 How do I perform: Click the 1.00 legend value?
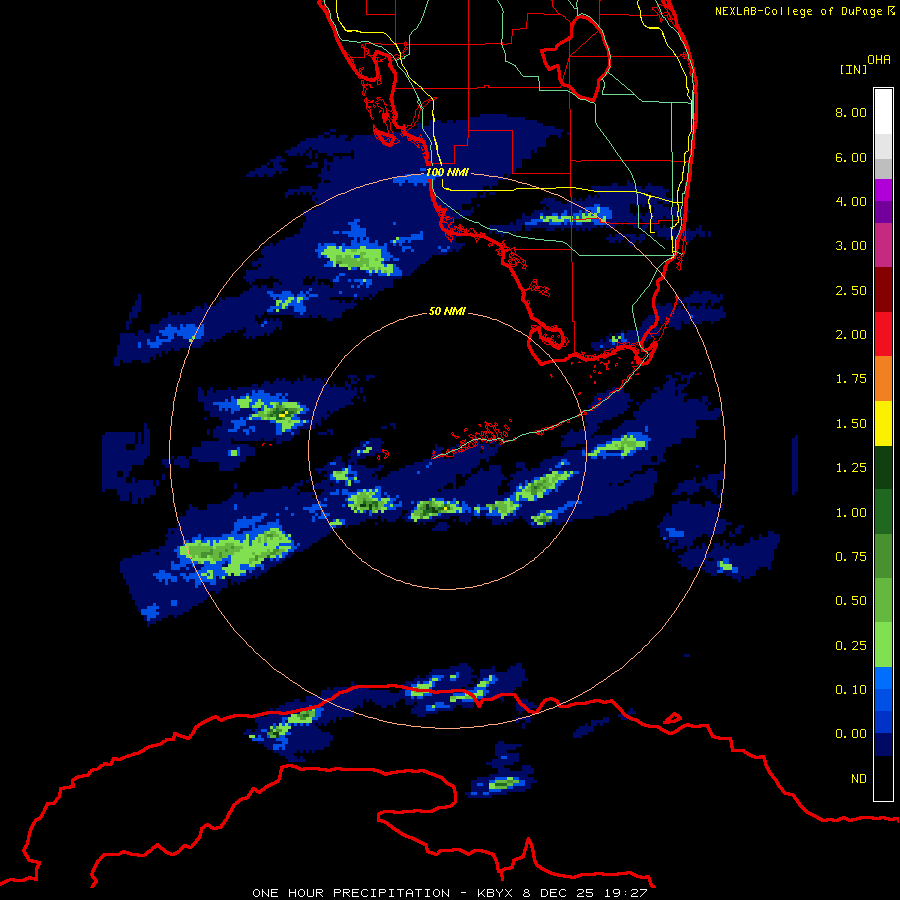click(x=851, y=513)
